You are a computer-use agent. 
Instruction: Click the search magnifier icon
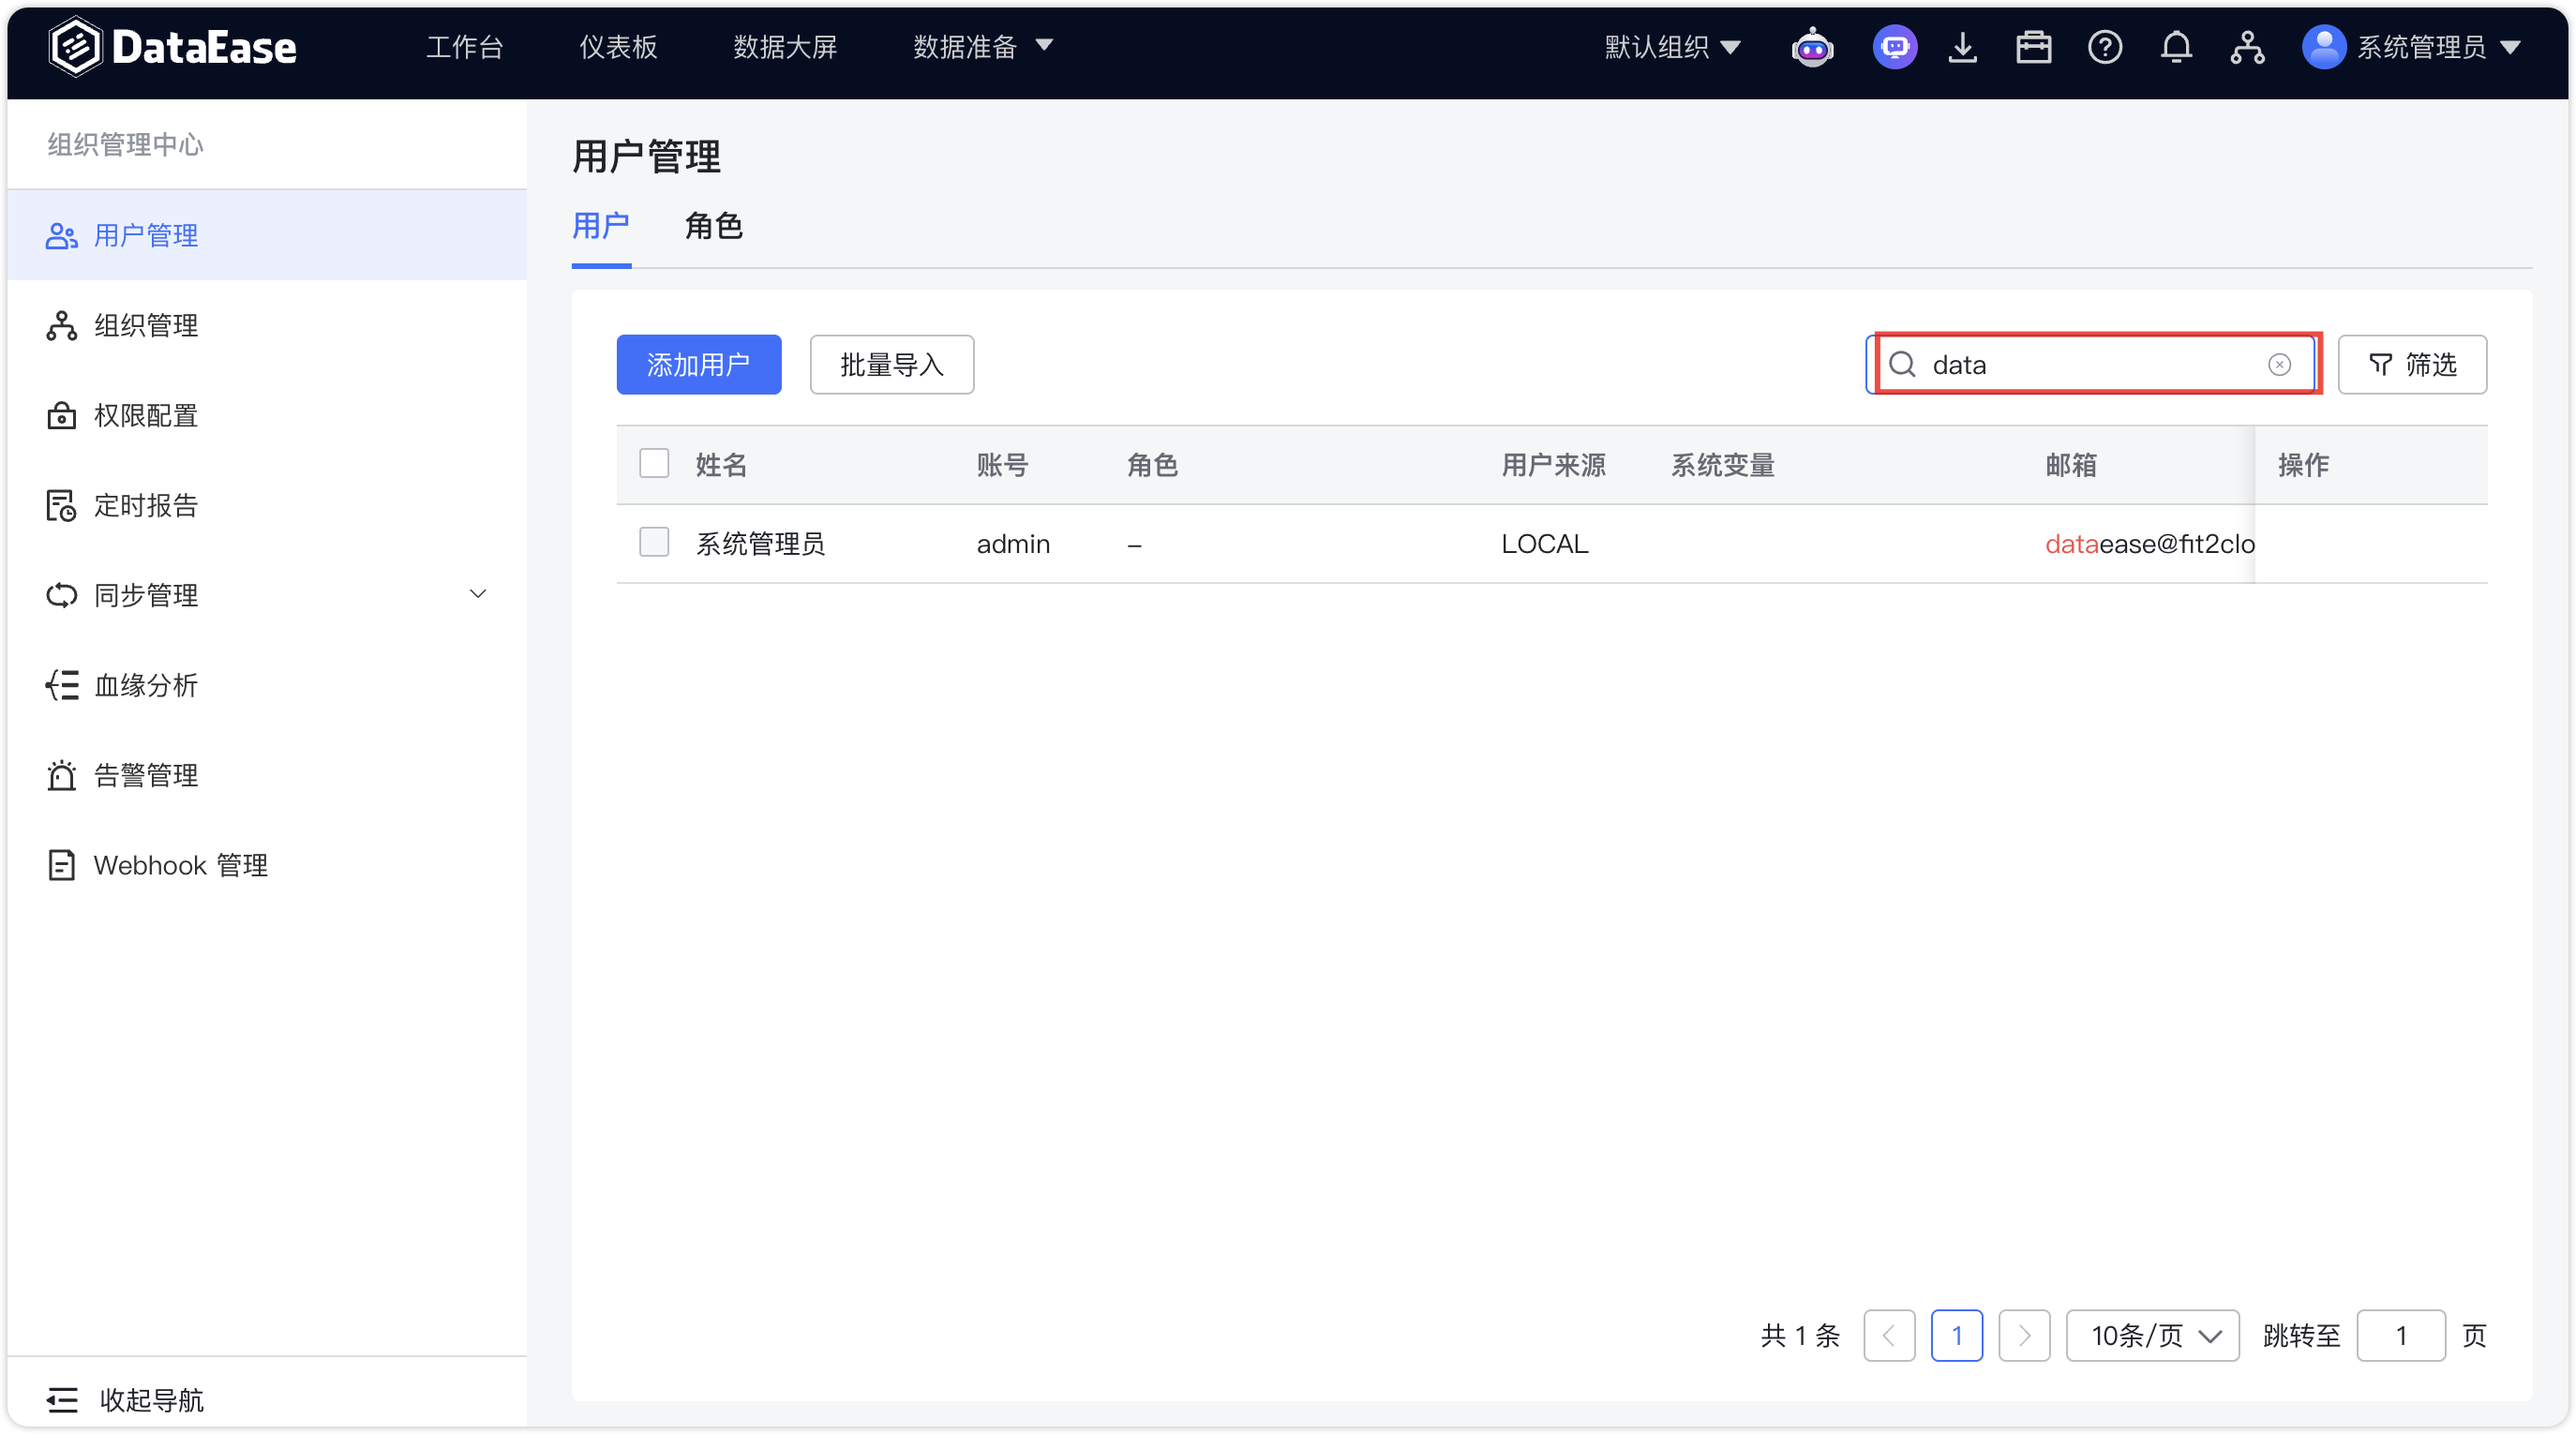coord(1902,364)
